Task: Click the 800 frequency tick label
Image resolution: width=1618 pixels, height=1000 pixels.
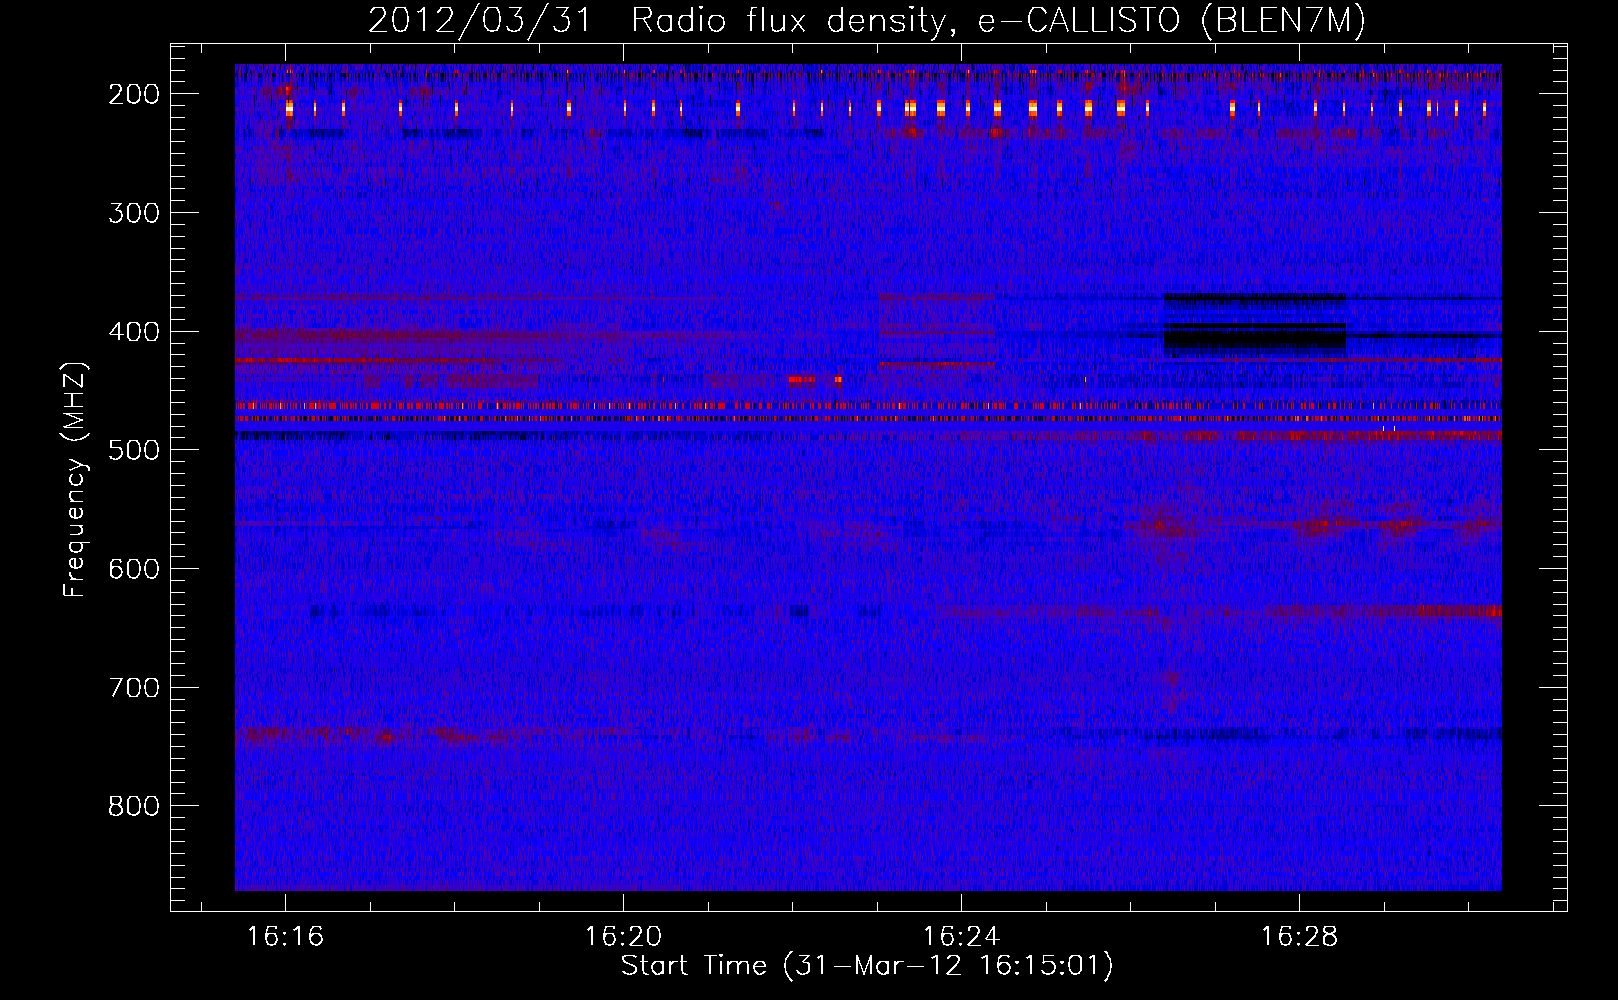Action: click(133, 806)
